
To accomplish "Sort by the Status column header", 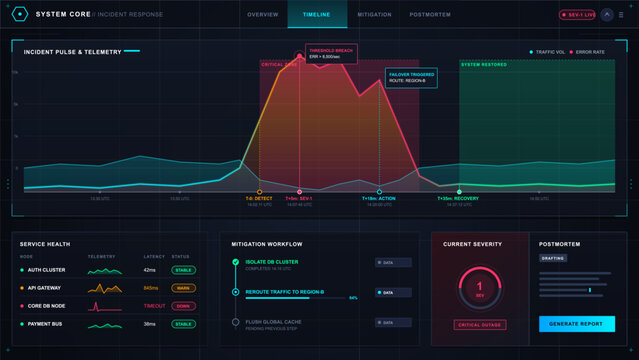I will point(180,256).
